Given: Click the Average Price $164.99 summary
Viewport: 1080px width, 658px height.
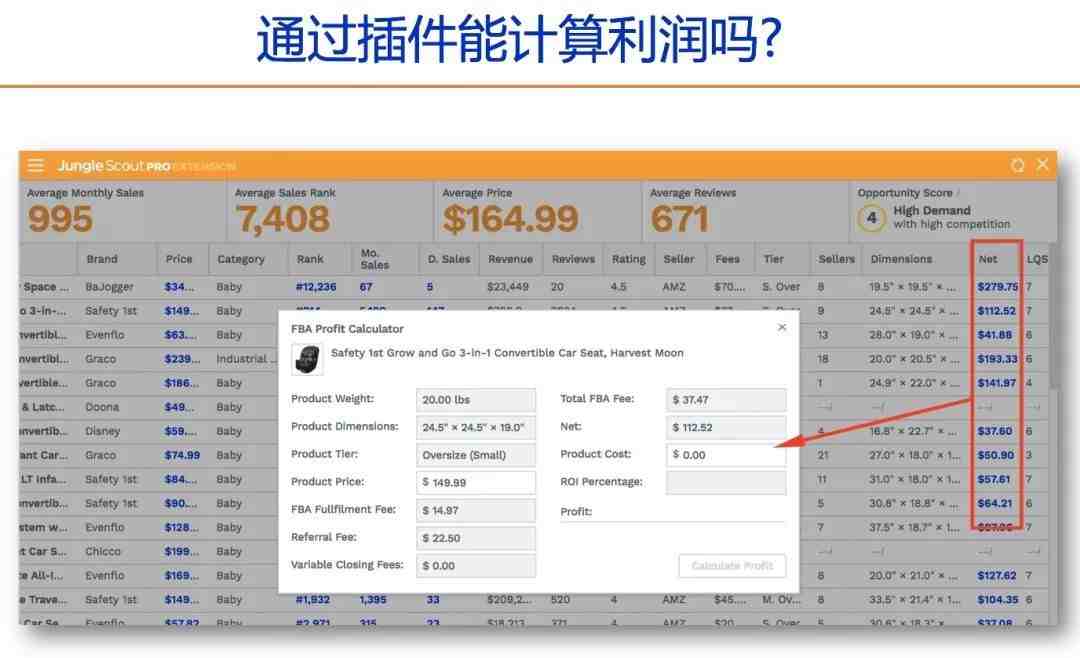Looking at the screenshot, I should click(510, 218).
